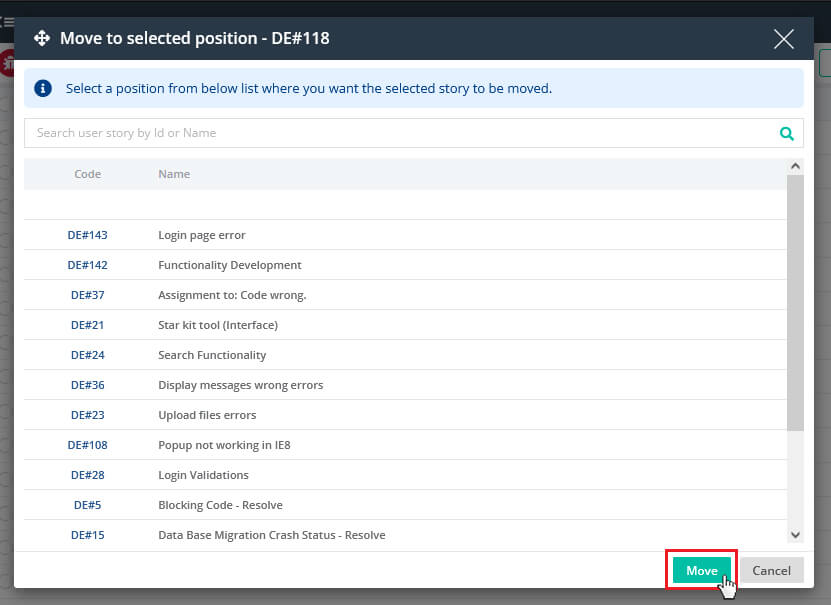Image resolution: width=831 pixels, height=605 pixels.
Task: Select DE#108 Popup not working in IE8
Action: pos(405,445)
